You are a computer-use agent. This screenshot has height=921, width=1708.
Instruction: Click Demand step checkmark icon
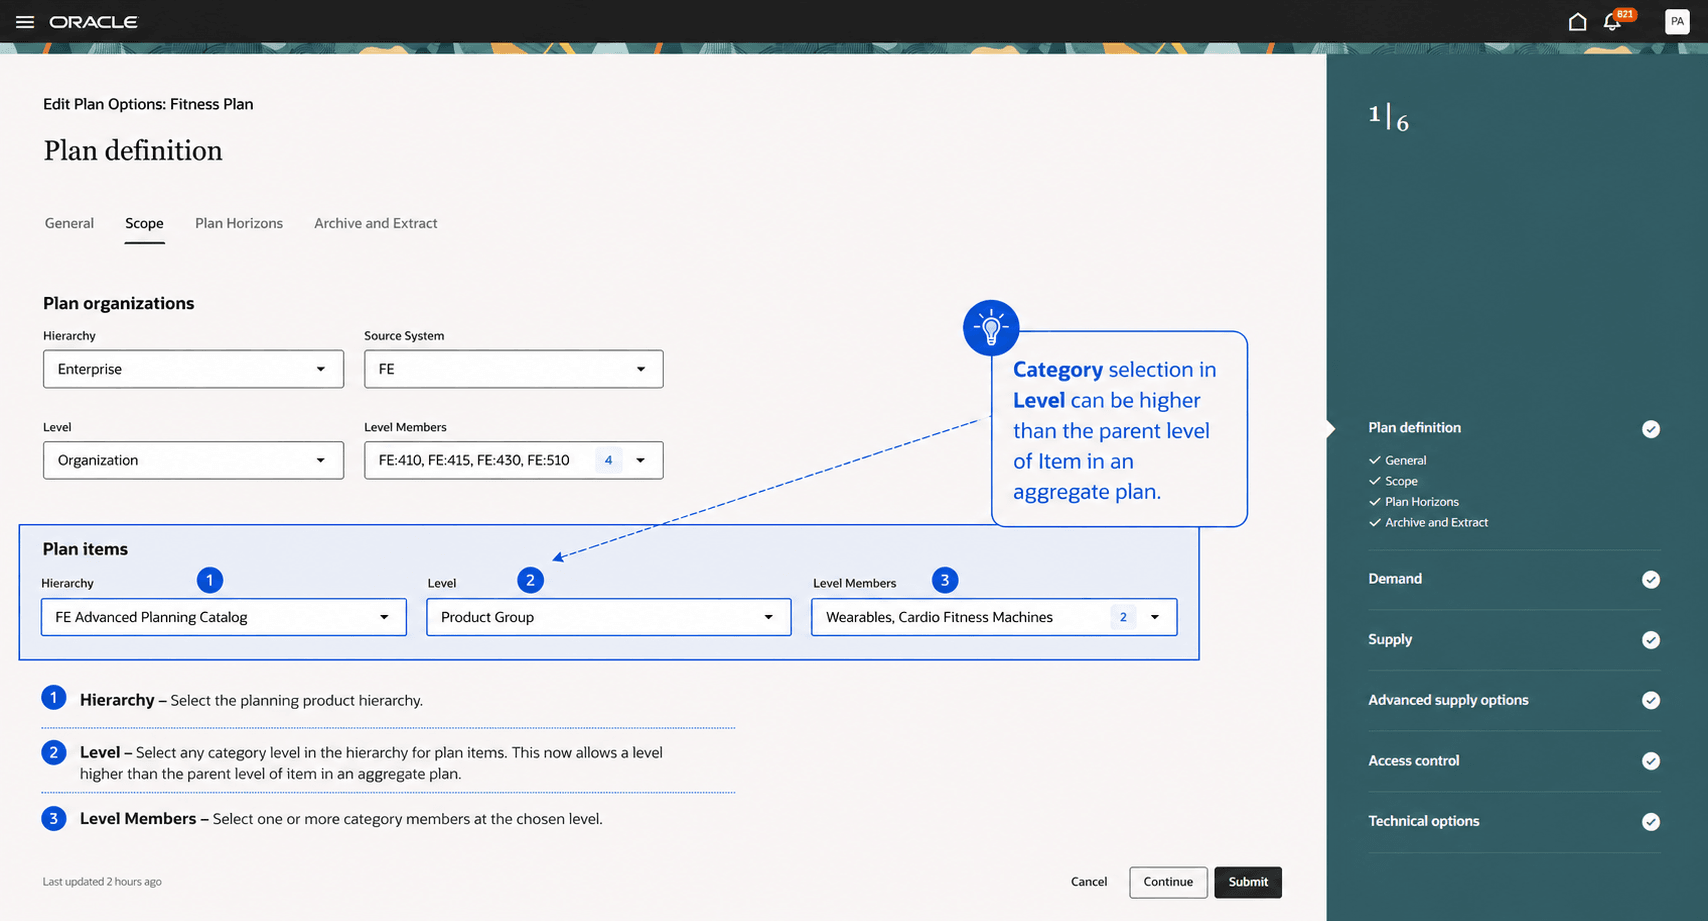(1651, 580)
